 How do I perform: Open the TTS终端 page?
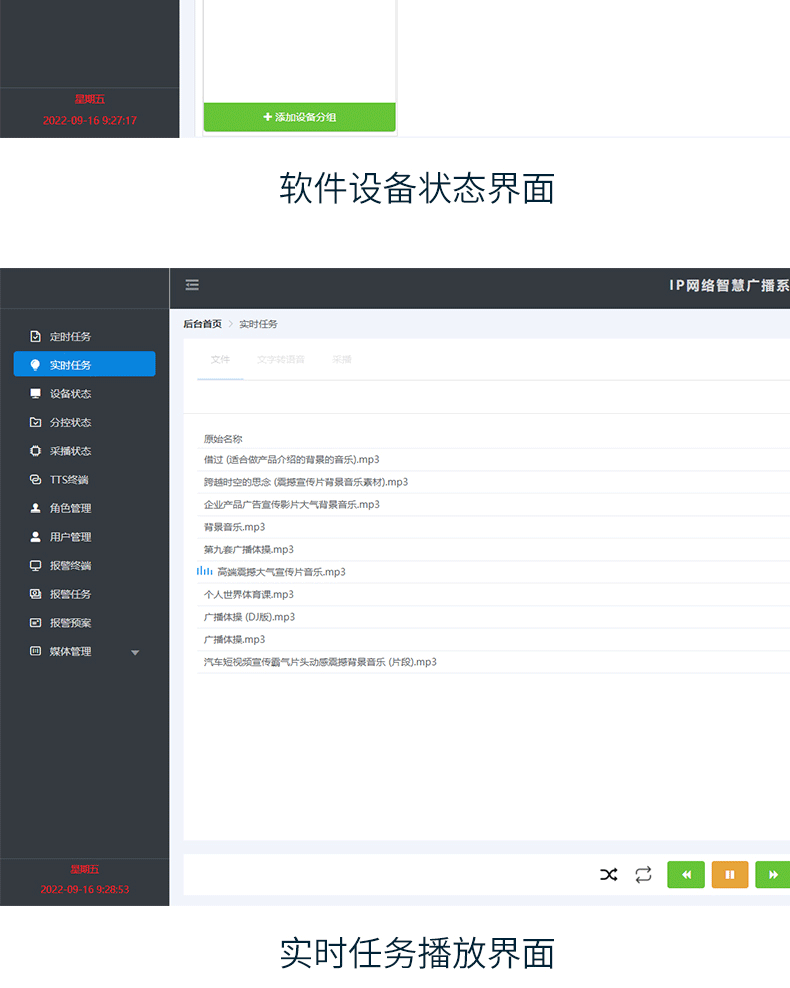pos(68,480)
